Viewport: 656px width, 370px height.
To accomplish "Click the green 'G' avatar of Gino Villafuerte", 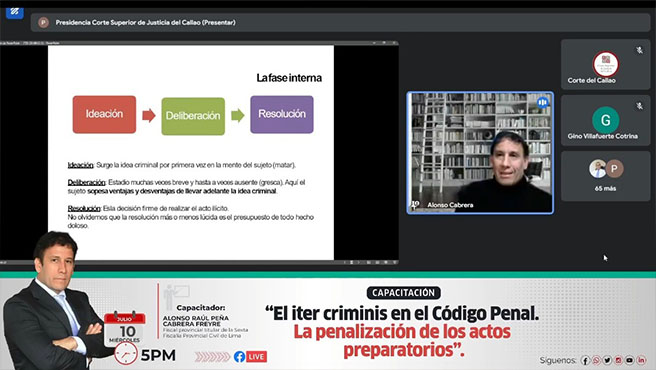I will coord(605,120).
